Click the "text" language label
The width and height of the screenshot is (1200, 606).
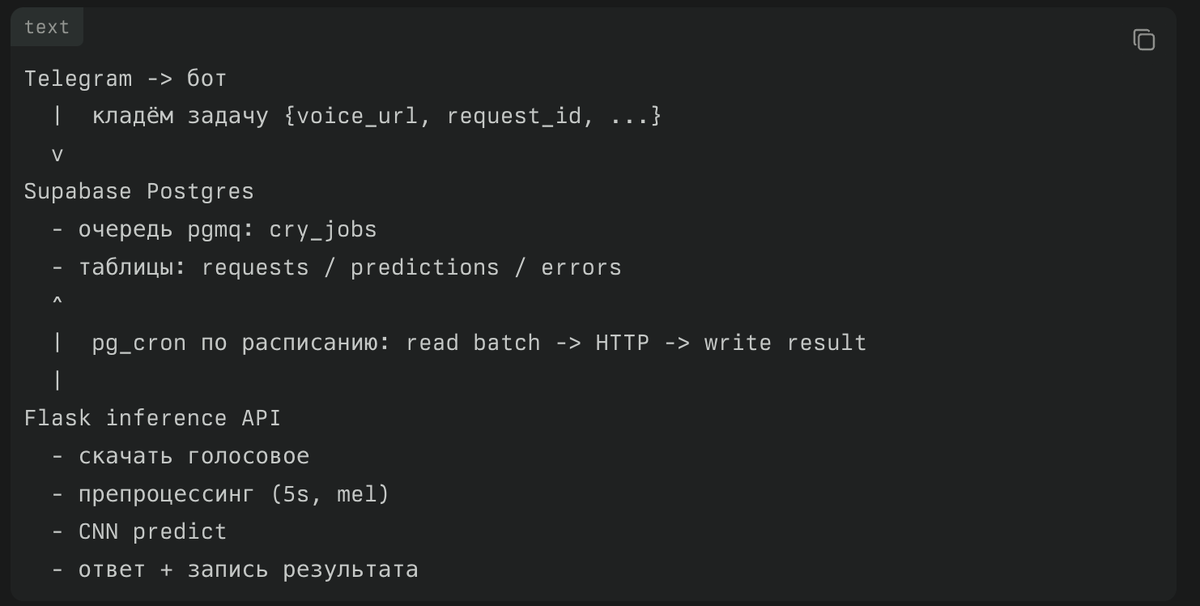click(47, 28)
